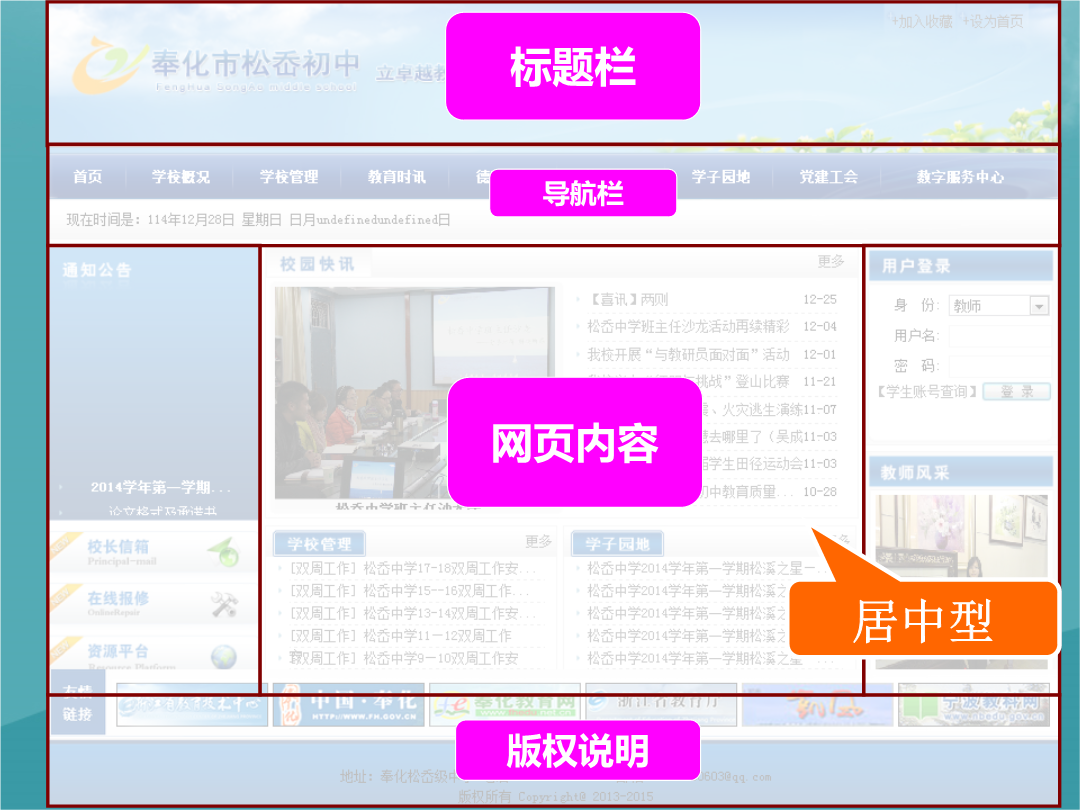Click the 奉化市松岙初中 school logo
Image resolution: width=1080 pixels, height=810 pixels.
pos(216,65)
